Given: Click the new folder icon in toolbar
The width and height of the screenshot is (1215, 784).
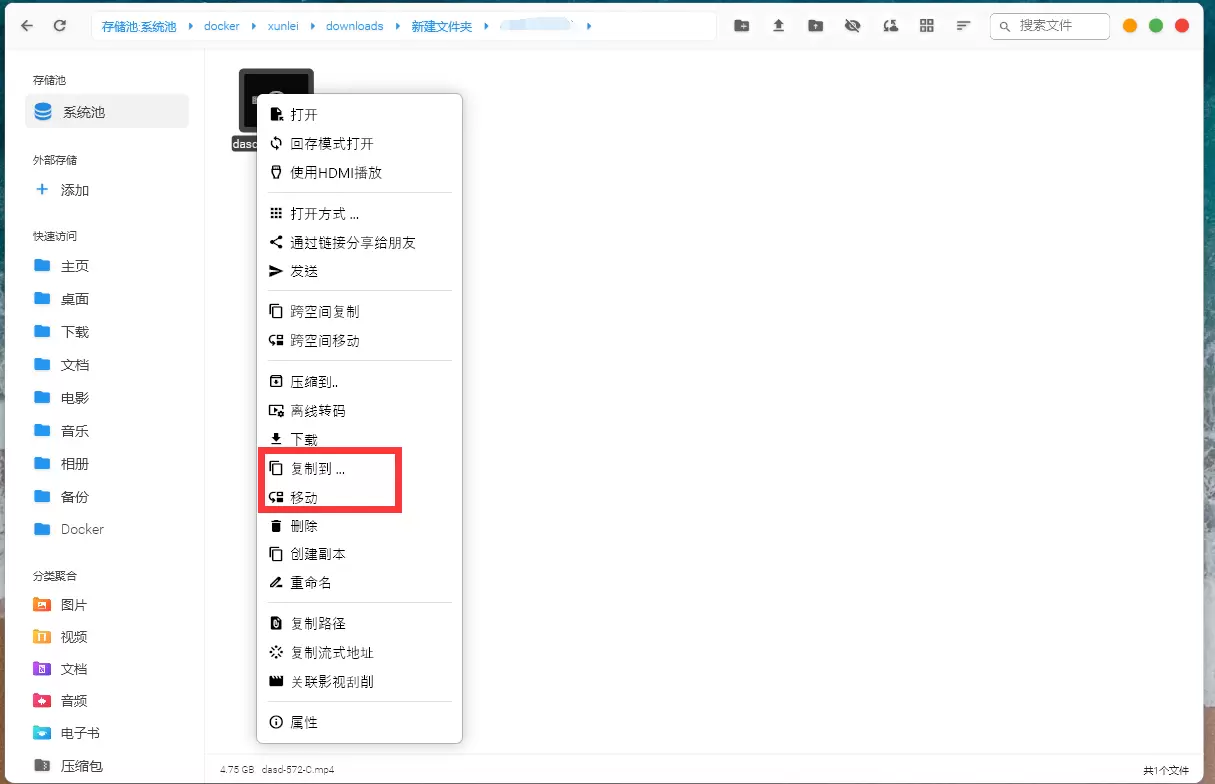Looking at the screenshot, I should pos(741,26).
